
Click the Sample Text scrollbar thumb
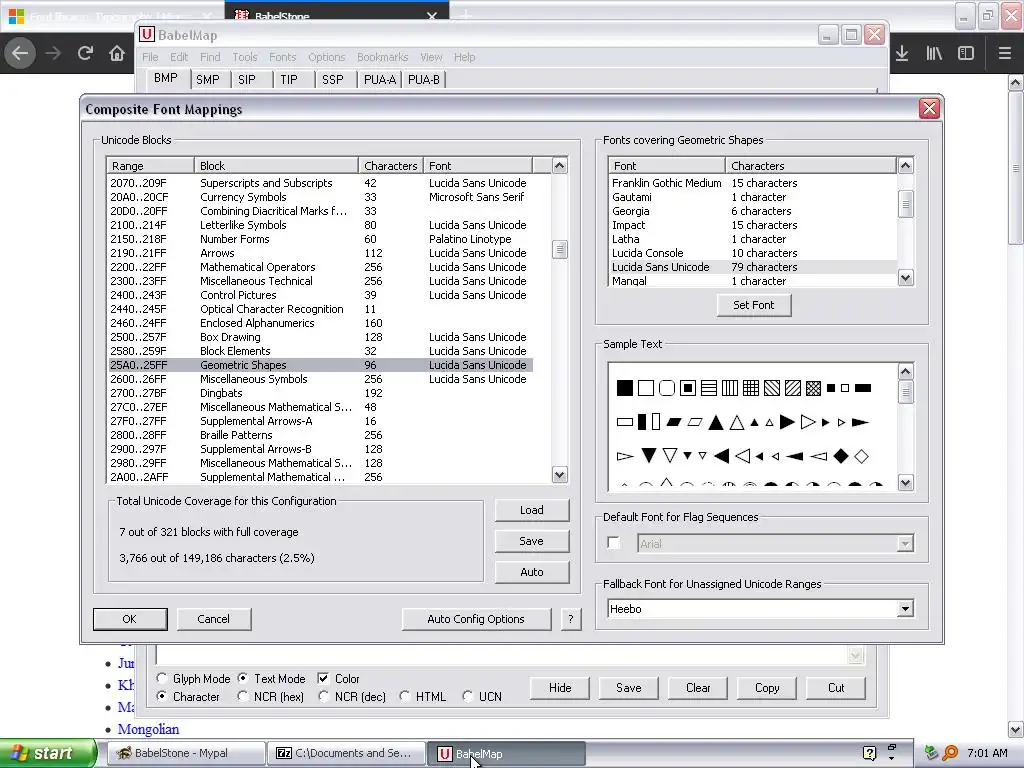pyautogui.click(x=905, y=392)
